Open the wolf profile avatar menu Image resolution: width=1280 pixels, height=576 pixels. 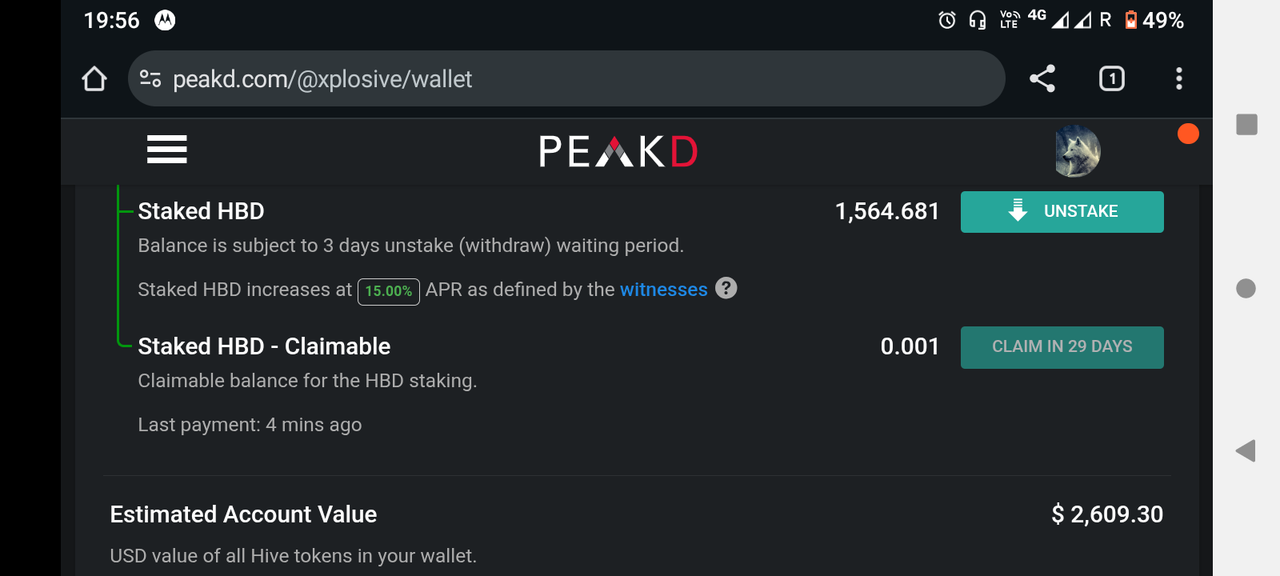click(x=1078, y=152)
